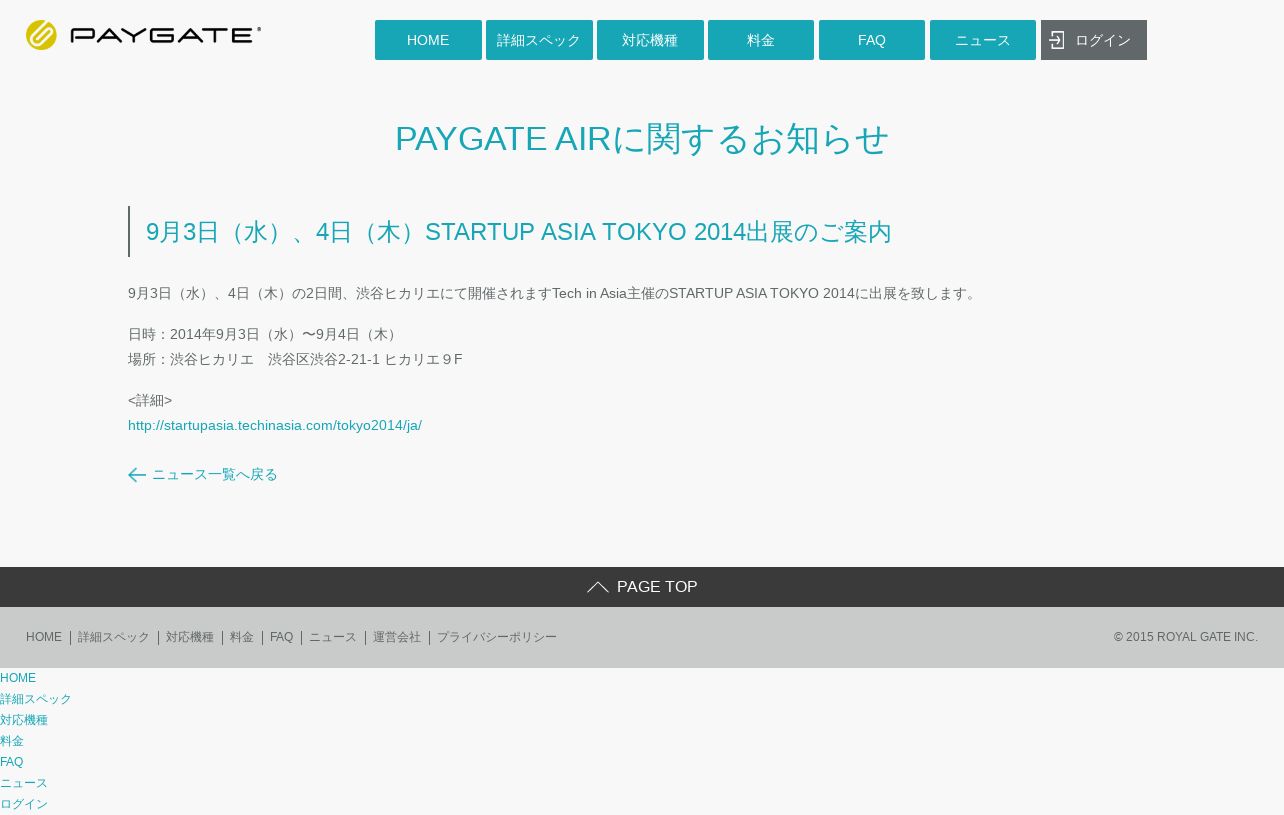This screenshot has height=815, width=1284.
Task: Click 詳細スペック in the gray footer bar
Action: pyautogui.click(x=114, y=637)
